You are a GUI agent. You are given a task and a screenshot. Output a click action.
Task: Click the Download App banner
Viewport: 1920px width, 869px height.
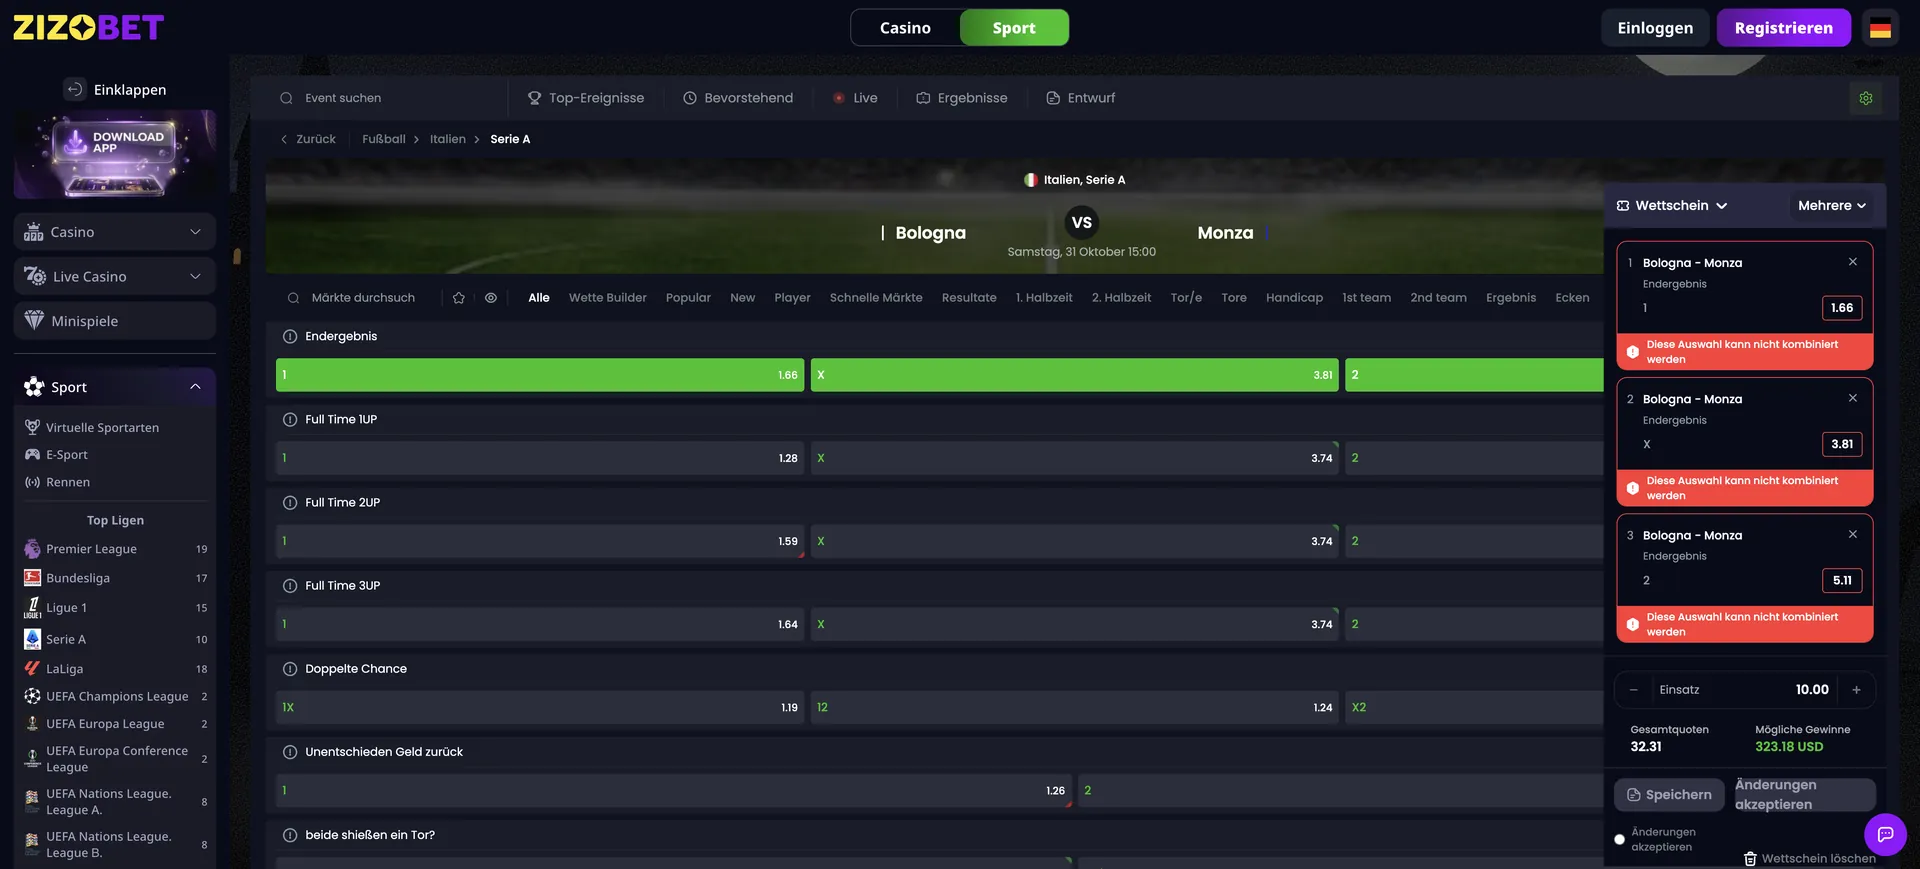(115, 155)
